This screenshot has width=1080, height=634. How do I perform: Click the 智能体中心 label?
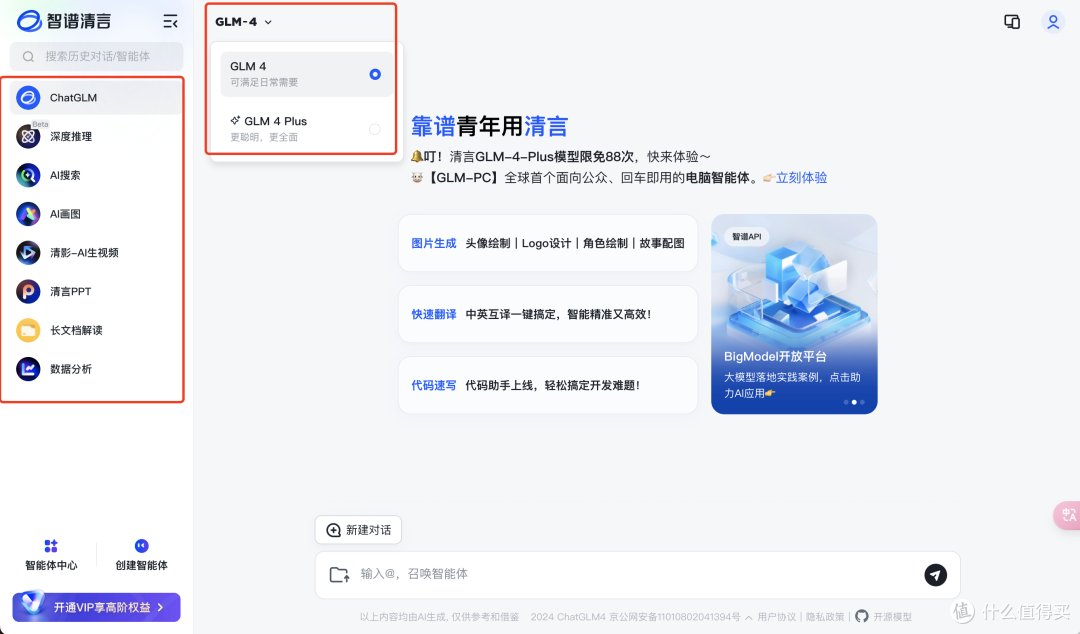[51, 565]
